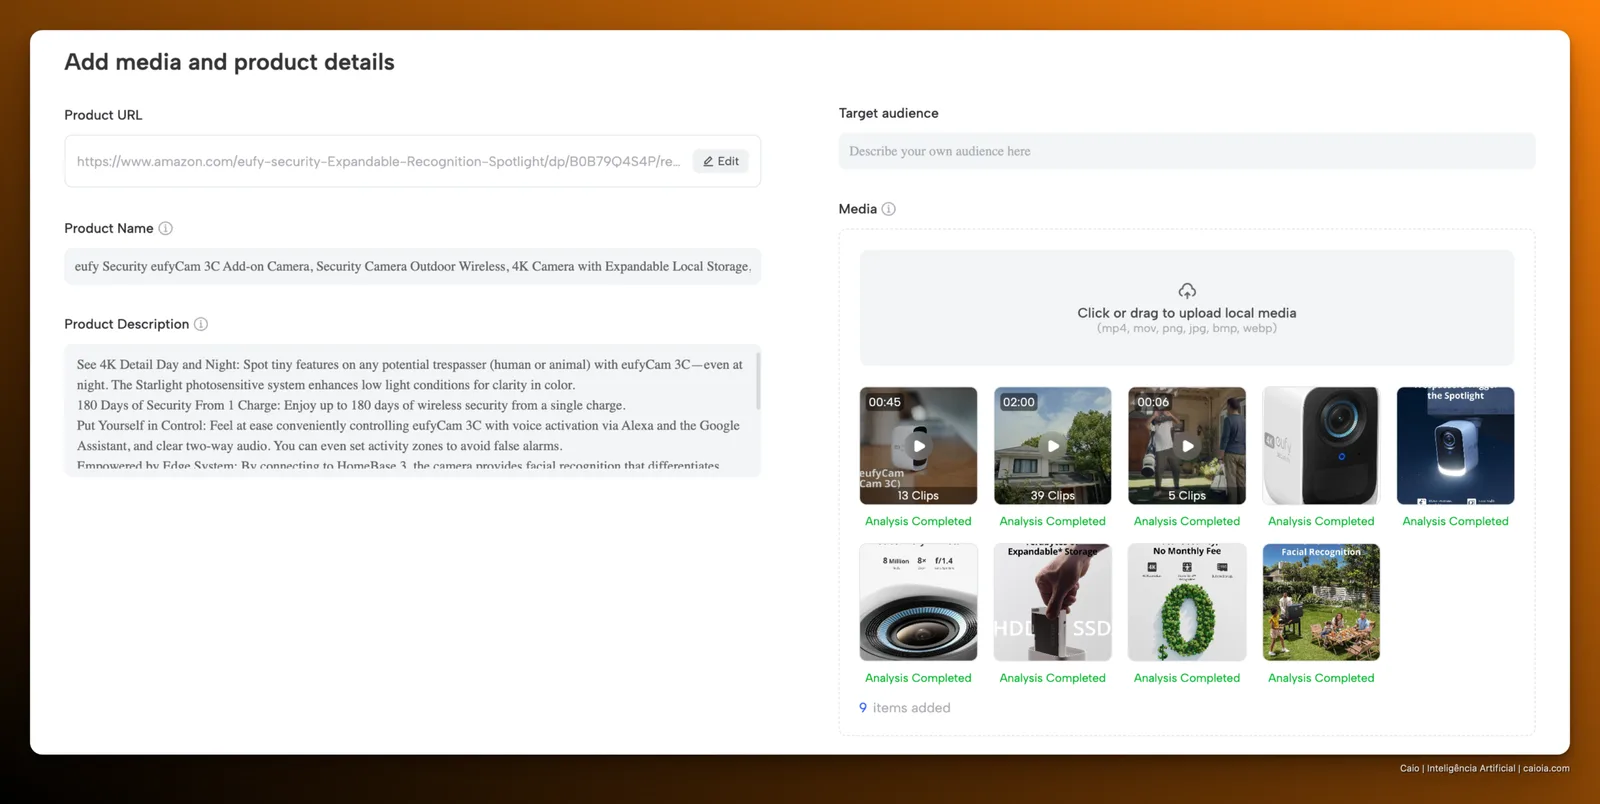The height and width of the screenshot is (804, 1600).
Task: Play the 00:45 video with 13 clips
Action: click(919, 446)
